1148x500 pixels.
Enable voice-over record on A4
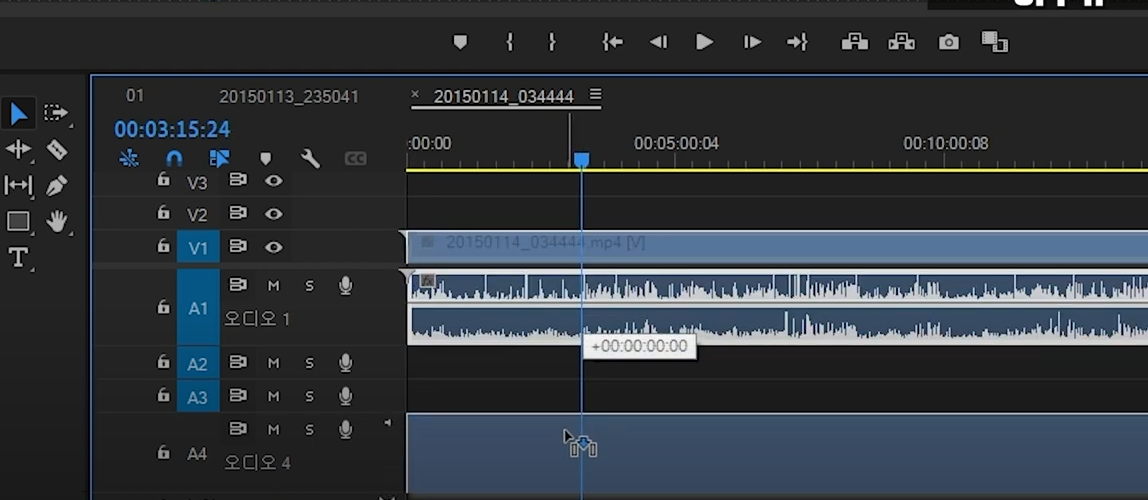(346, 429)
